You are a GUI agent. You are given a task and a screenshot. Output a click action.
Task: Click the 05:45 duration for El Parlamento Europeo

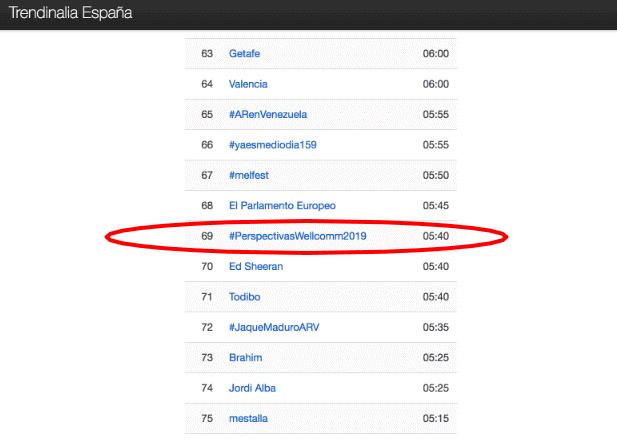click(x=436, y=205)
